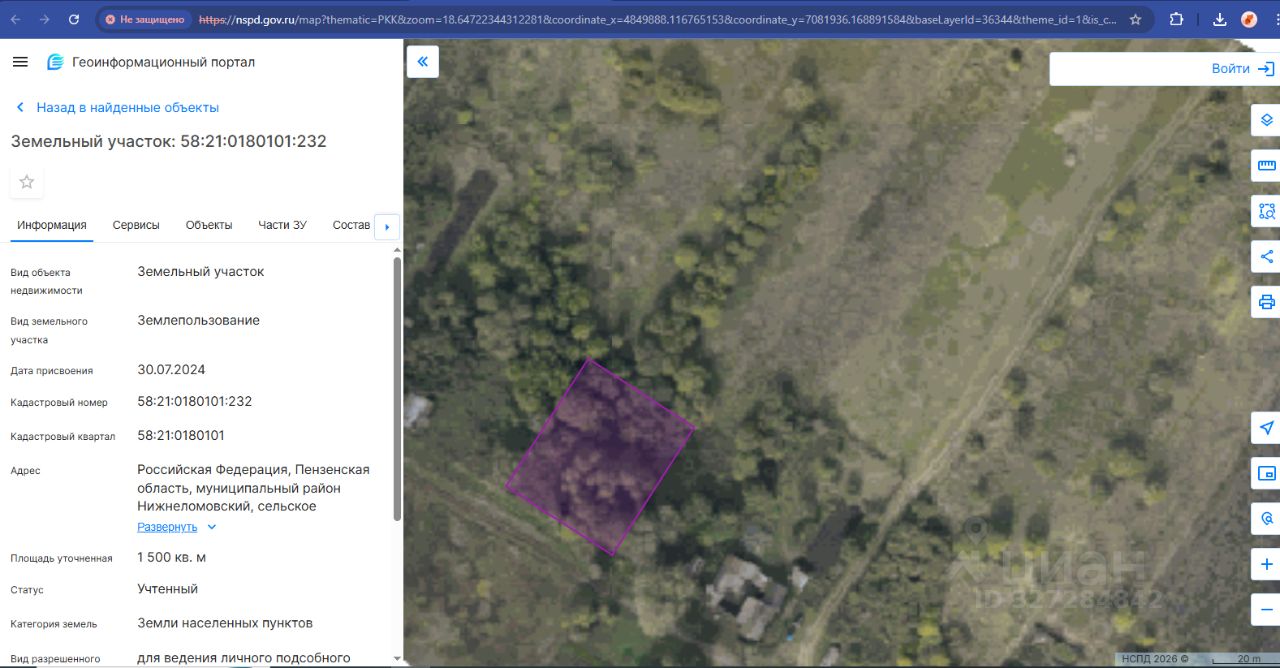Image resolution: width=1280 pixels, height=668 pixels.
Task: Click the browser address bar URL
Action: 658,19
